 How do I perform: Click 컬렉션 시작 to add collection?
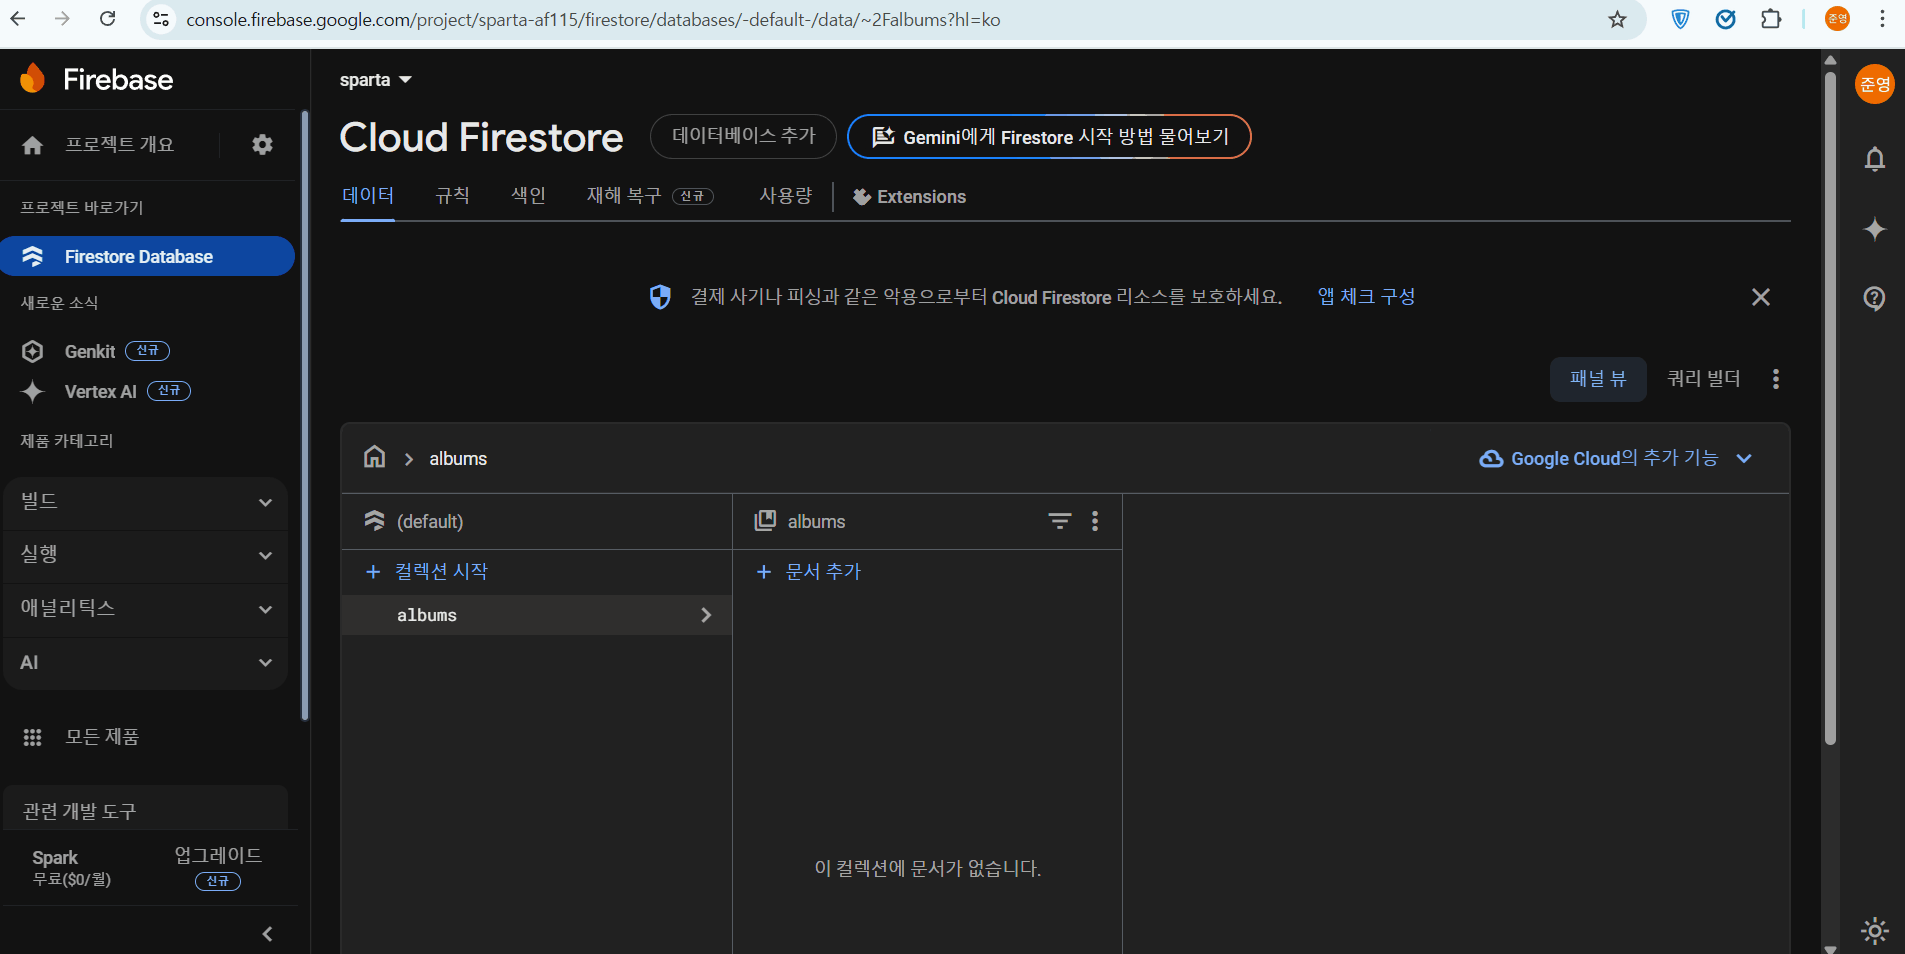pyautogui.click(x=427, y=571)
